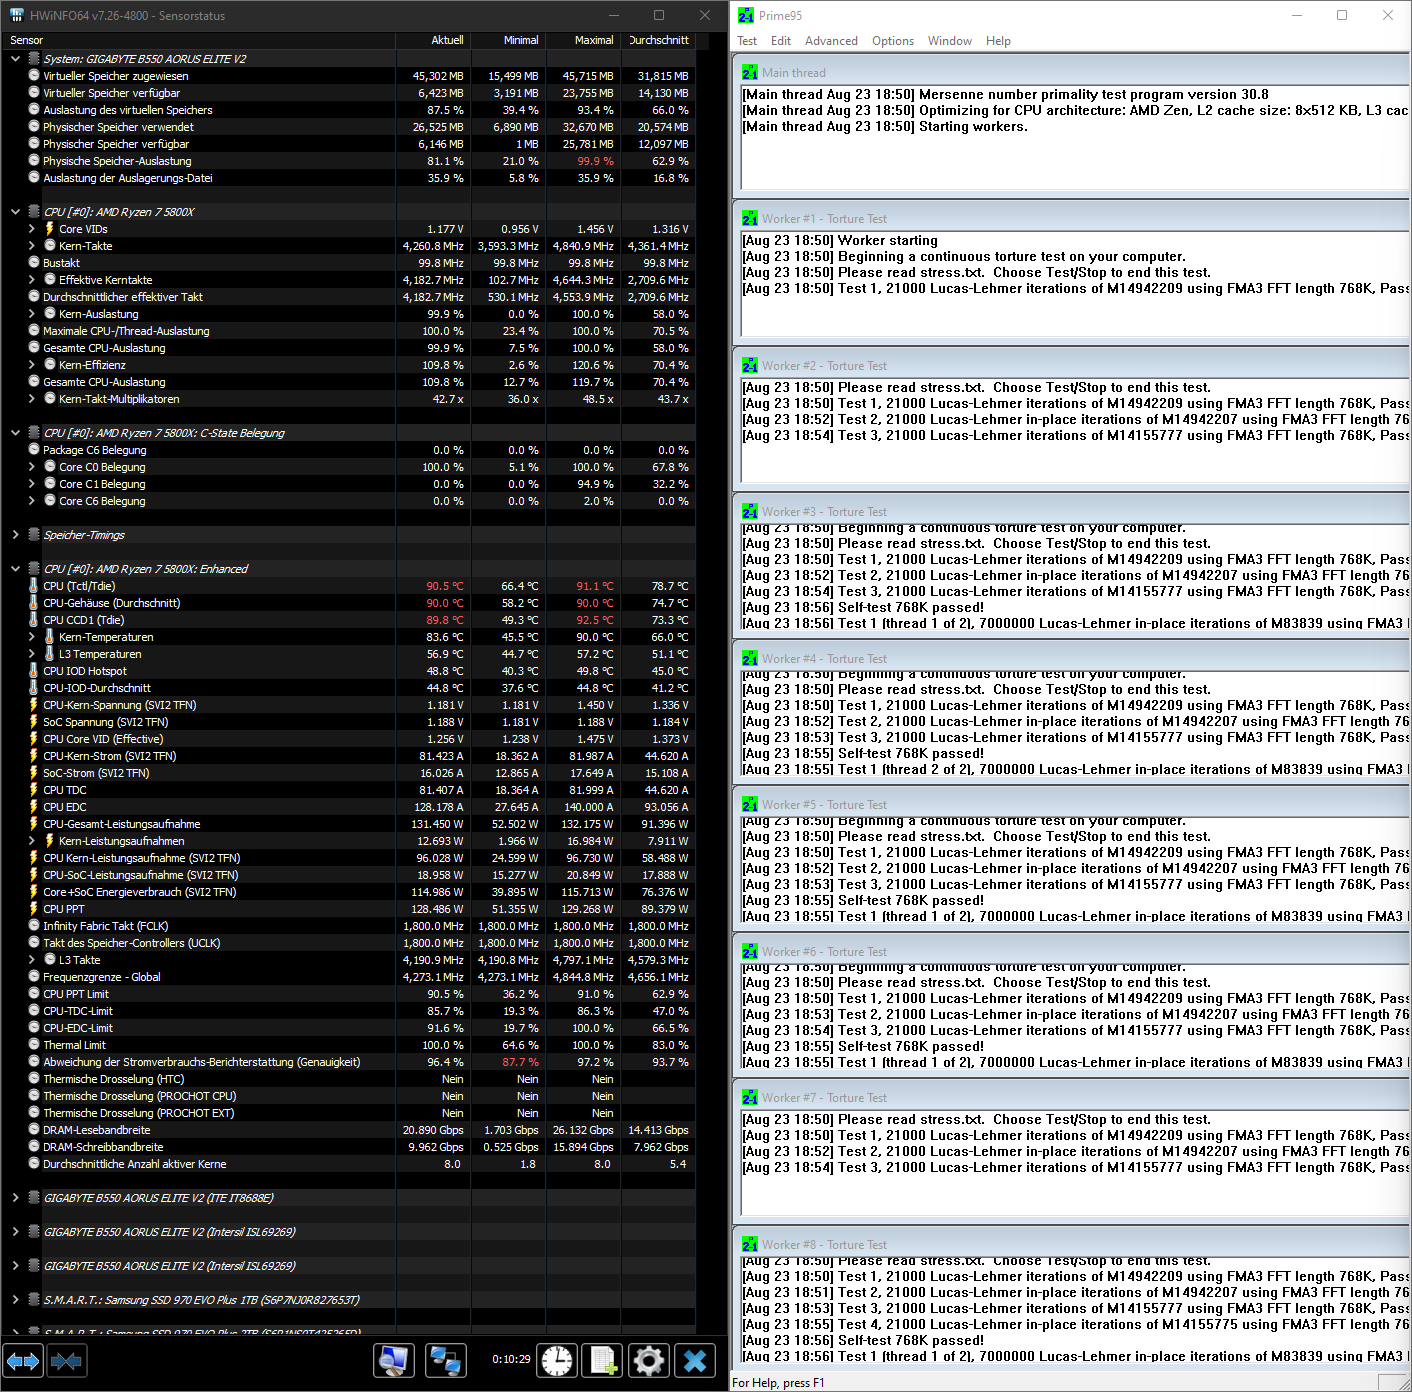
Task: Expand the Kern-Temperaturen row
Action: (31, 637)
